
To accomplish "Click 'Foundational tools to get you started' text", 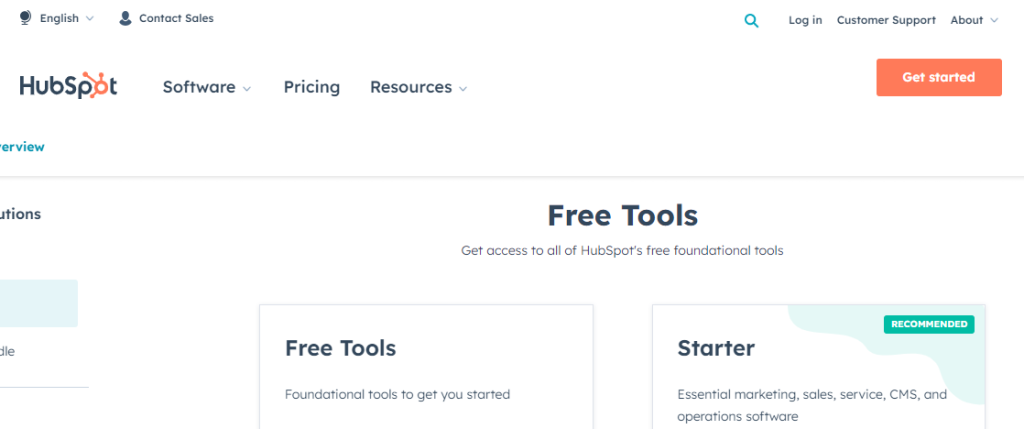I will click(x=397, y=394).
